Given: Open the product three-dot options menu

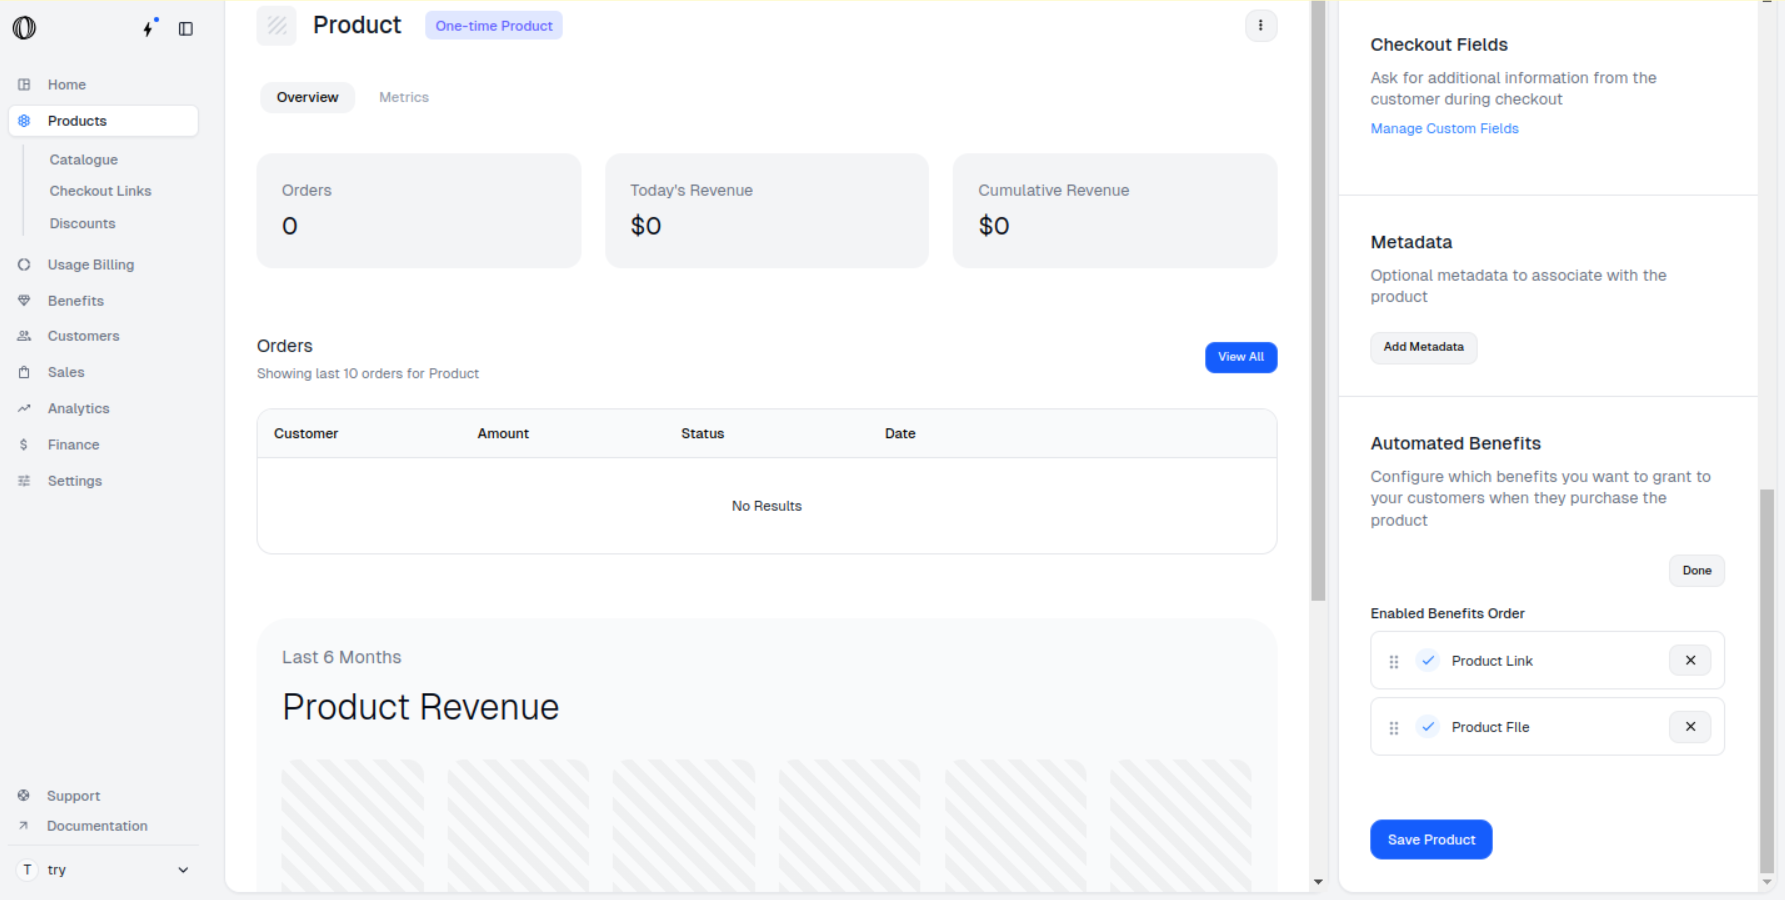Looking at the screenshot, I should pos(1260,26).
